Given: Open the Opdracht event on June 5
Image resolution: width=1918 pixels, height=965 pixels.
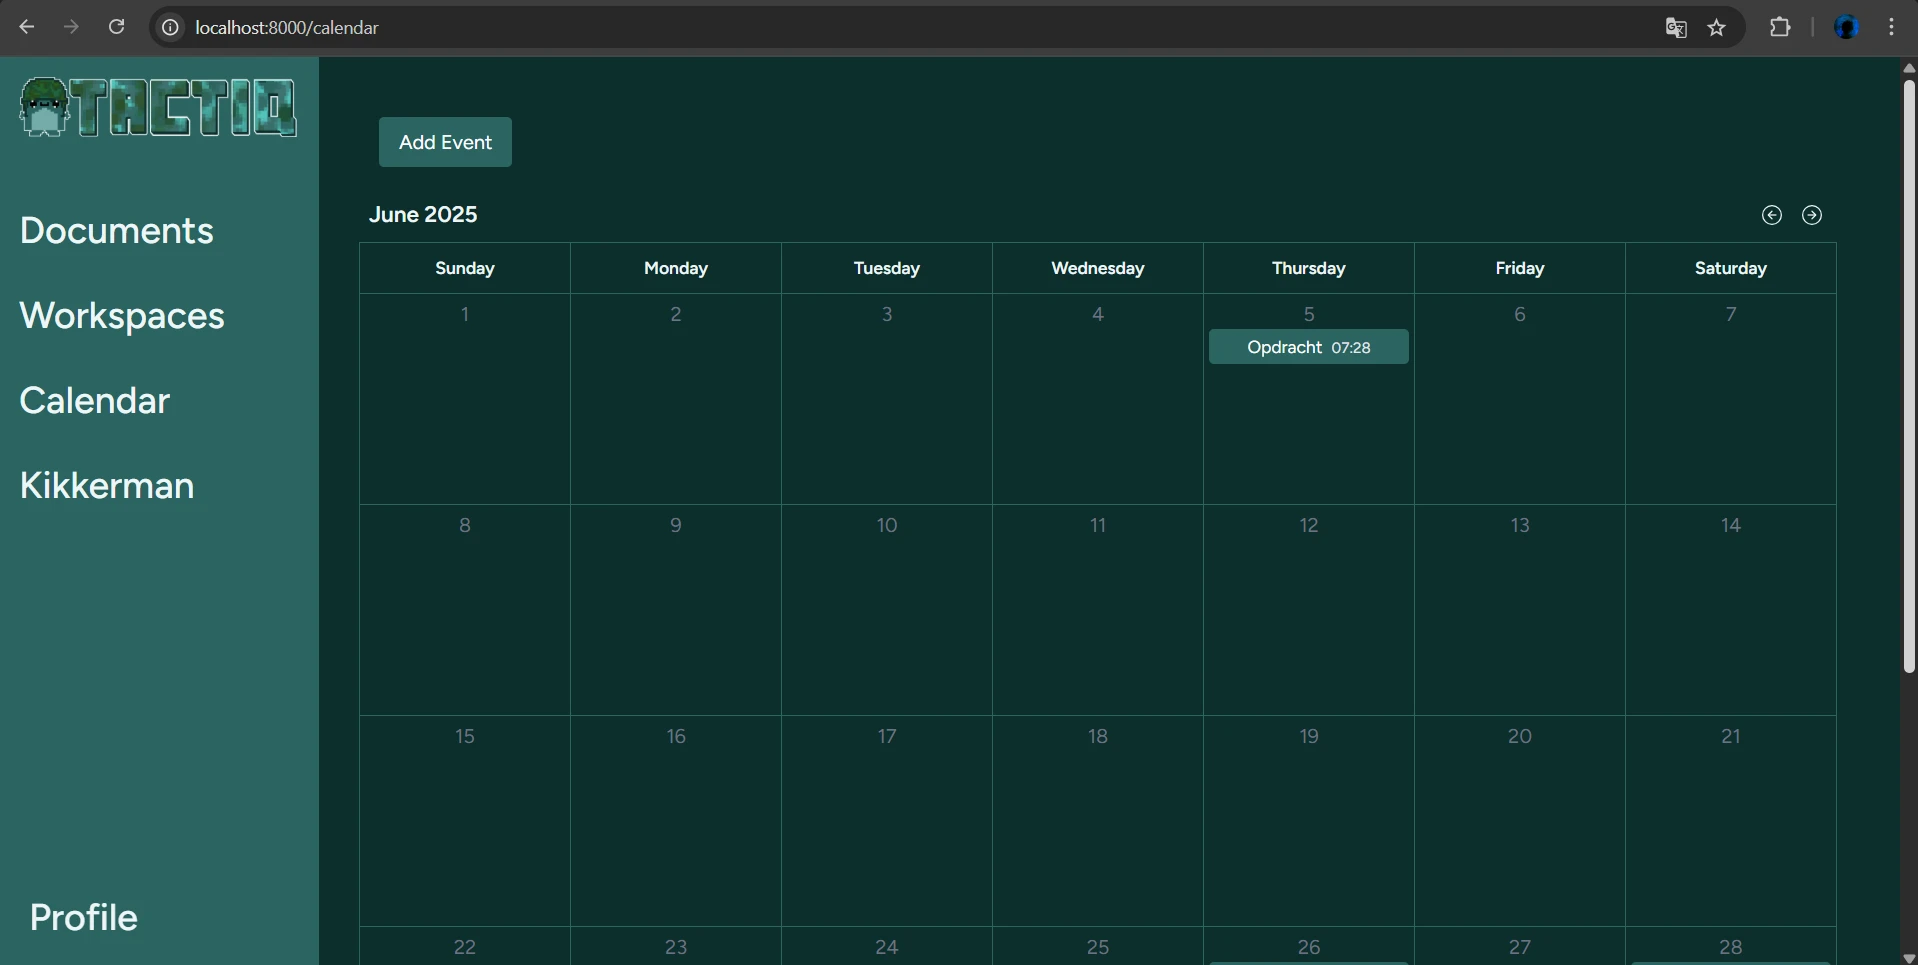Looking at the screenshot, I should coord(1308,347).
